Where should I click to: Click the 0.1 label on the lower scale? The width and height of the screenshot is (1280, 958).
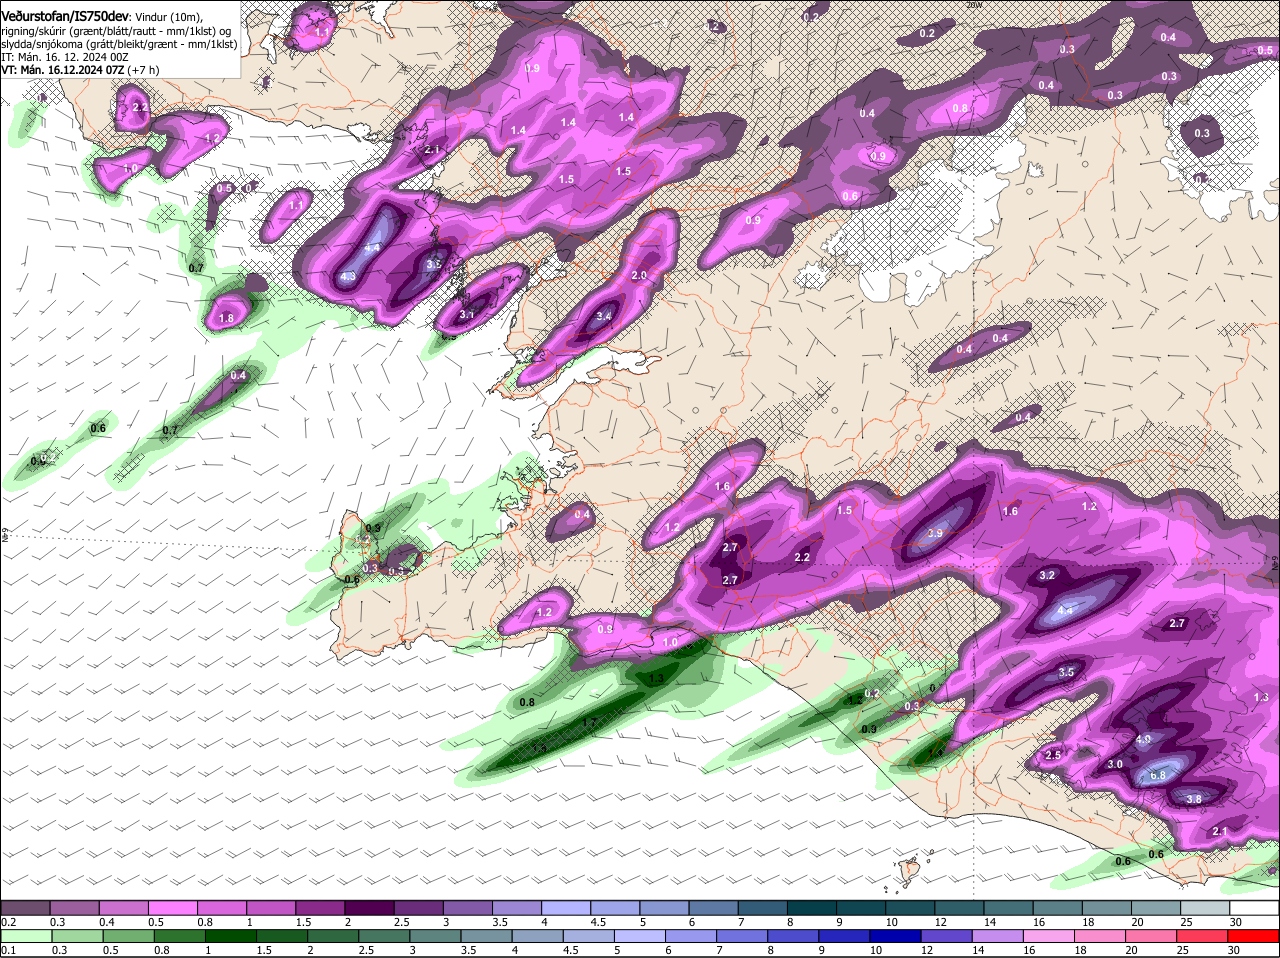coord(8,950)
